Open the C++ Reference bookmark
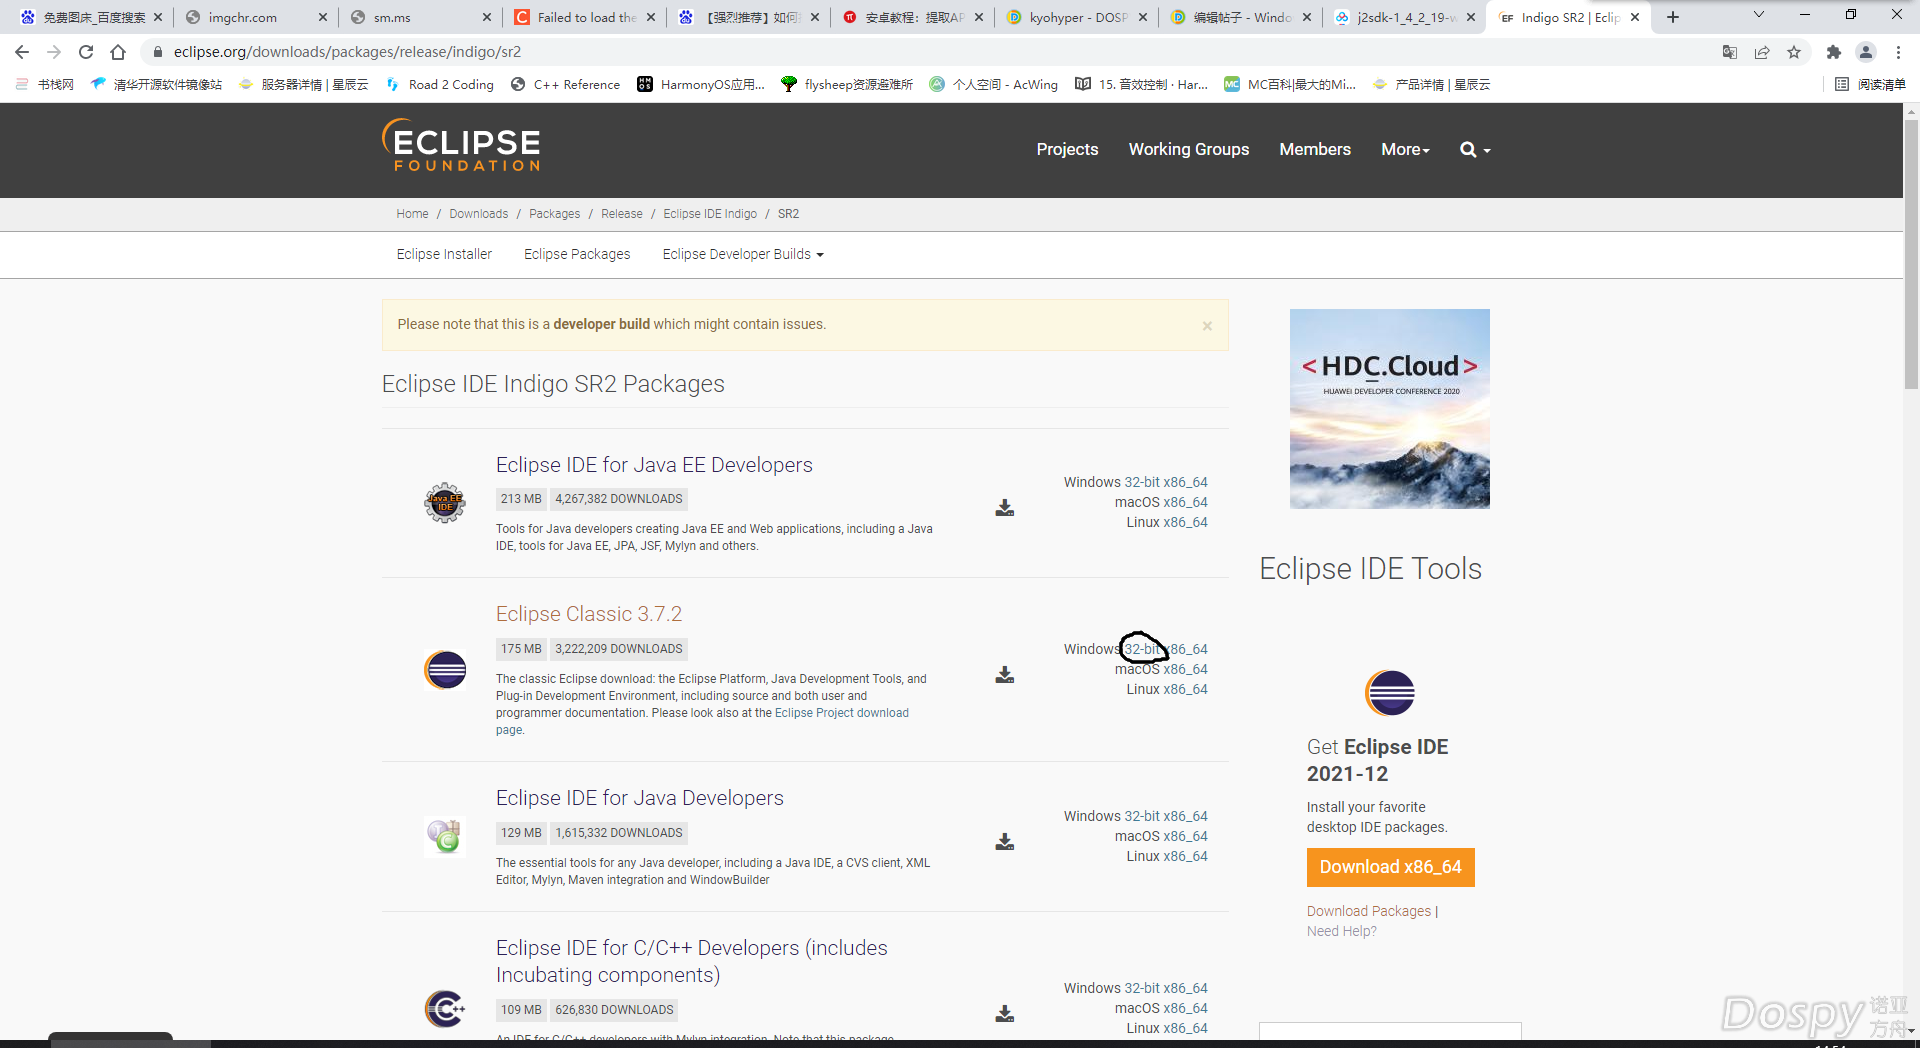Image resolution: width=1920 pixels, height=1048 pixels. (x=565, y=85)
